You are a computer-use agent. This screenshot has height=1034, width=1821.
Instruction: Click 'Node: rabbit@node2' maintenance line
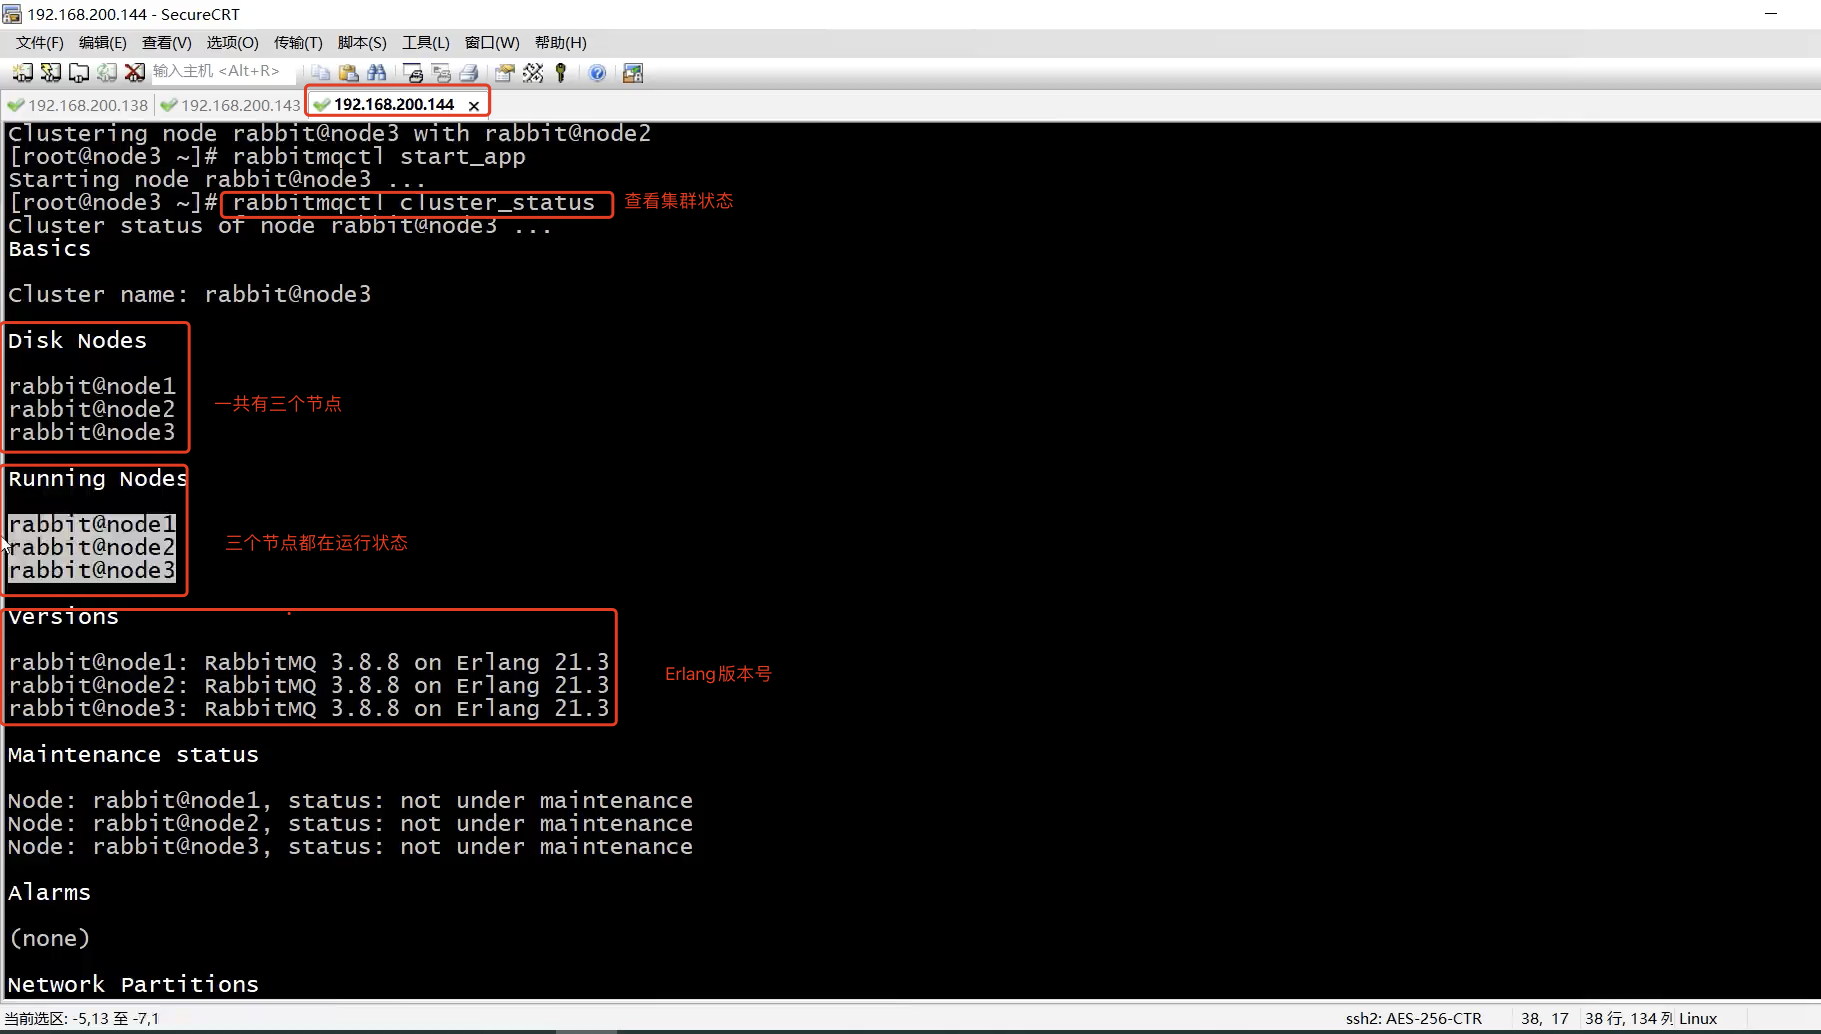tap(350, 823)
